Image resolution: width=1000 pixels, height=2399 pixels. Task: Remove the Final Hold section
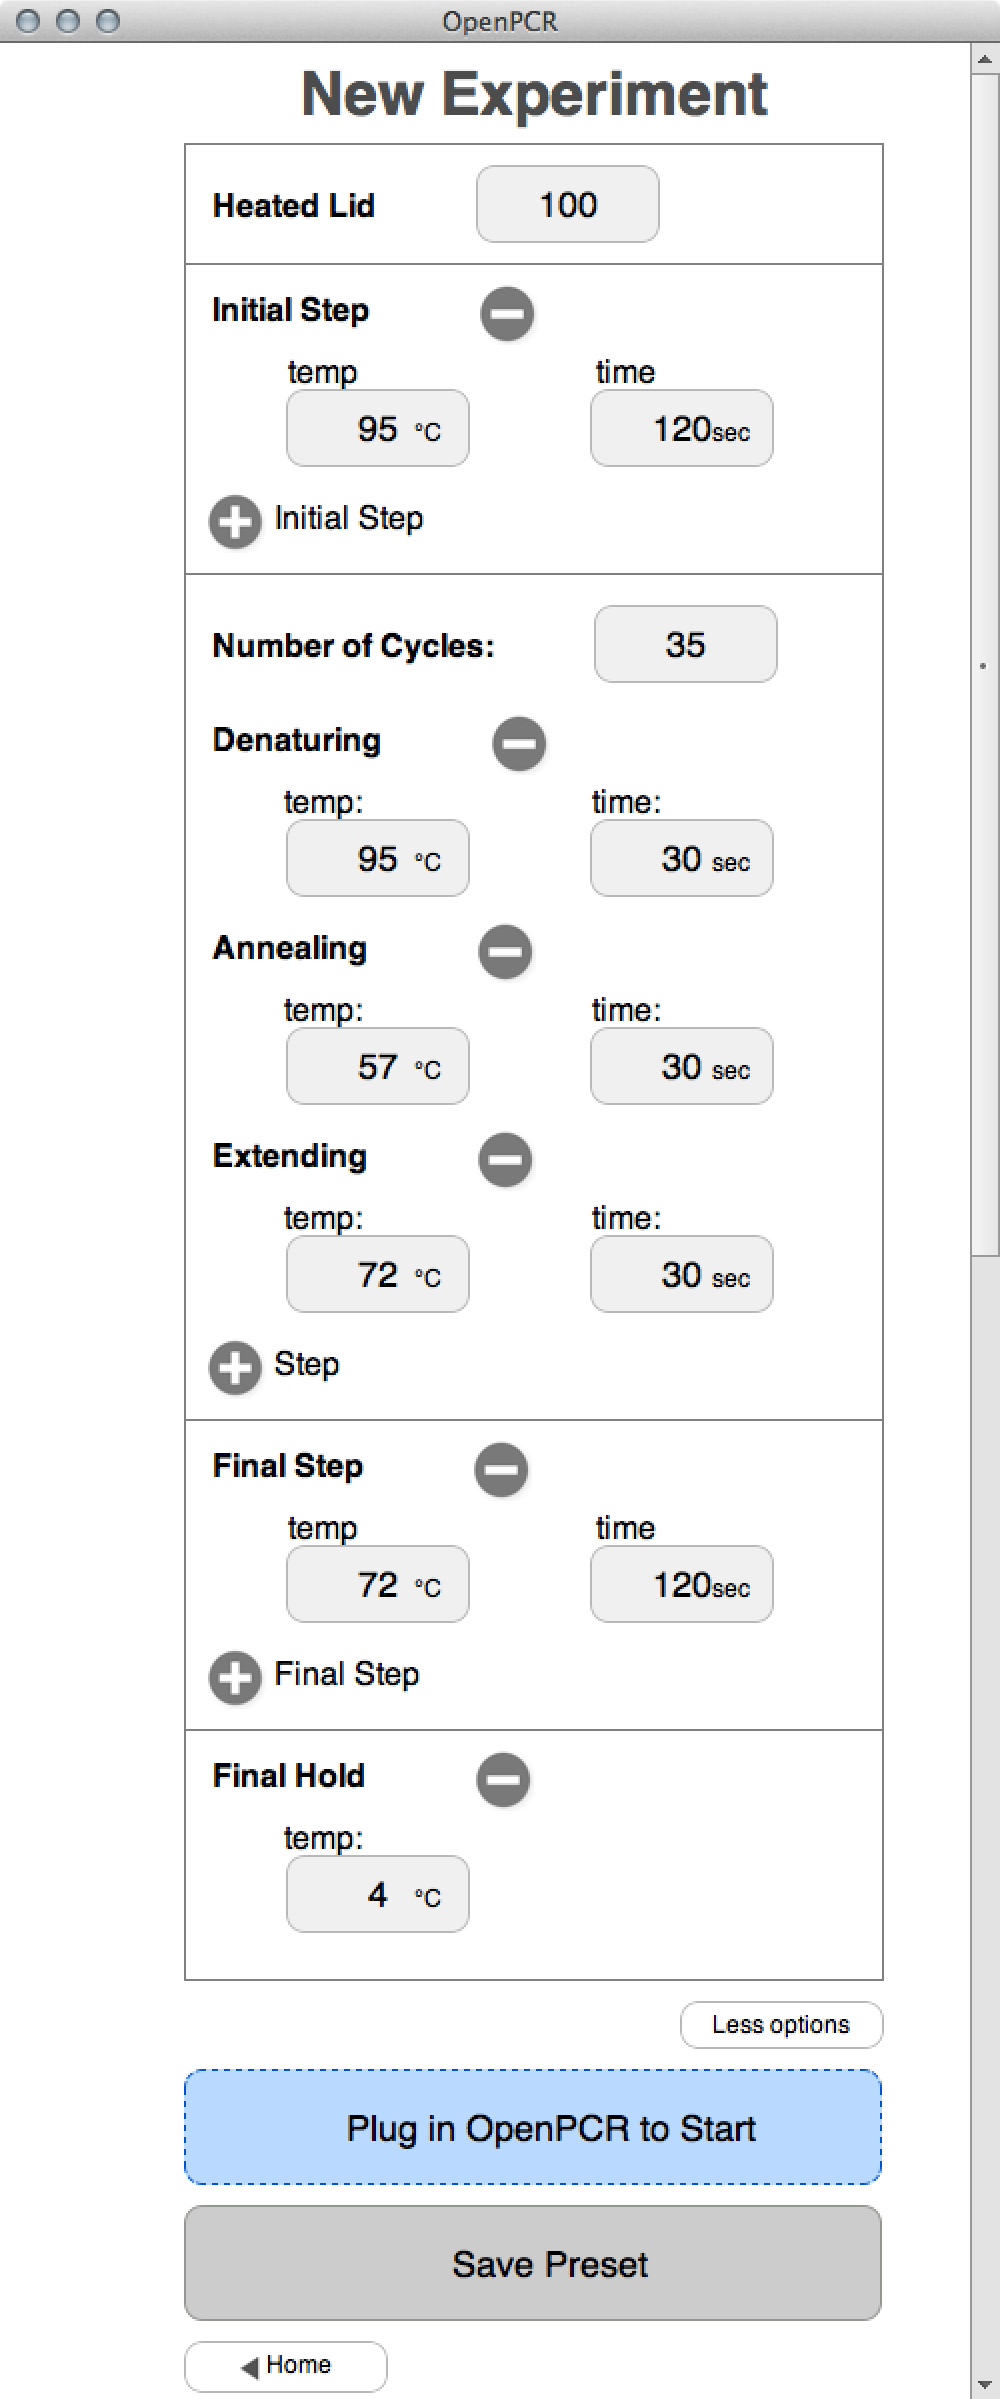pyautogui.click(x=503, y=1779)
